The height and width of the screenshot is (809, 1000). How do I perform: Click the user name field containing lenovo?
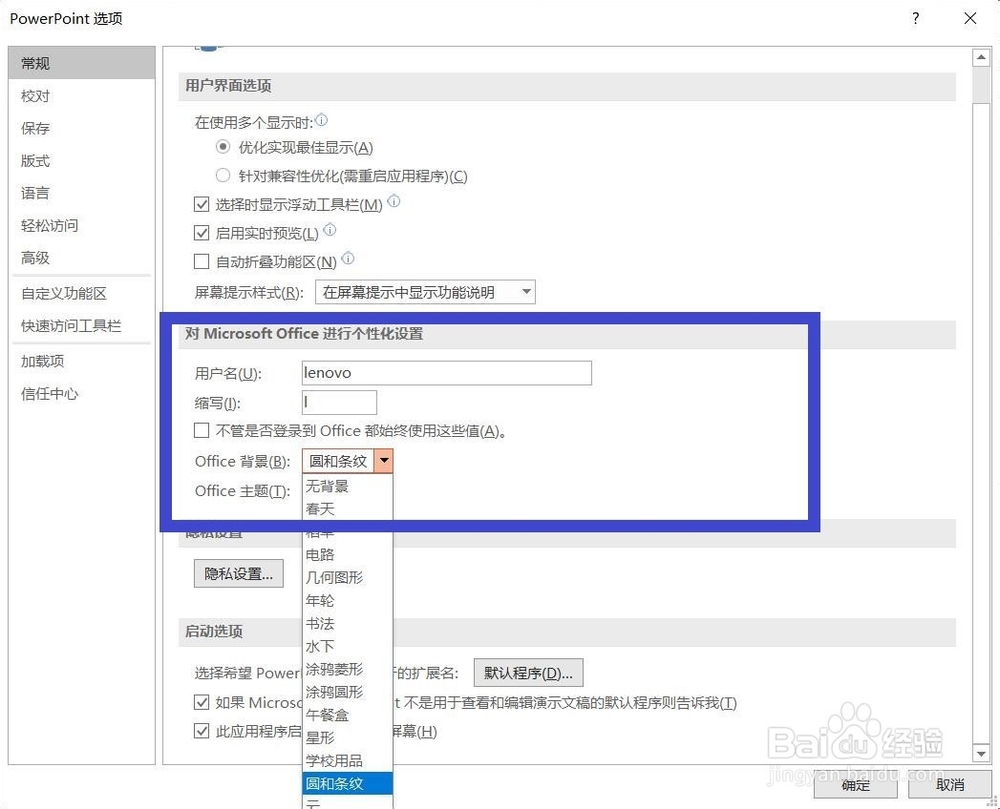pos(446,373)
